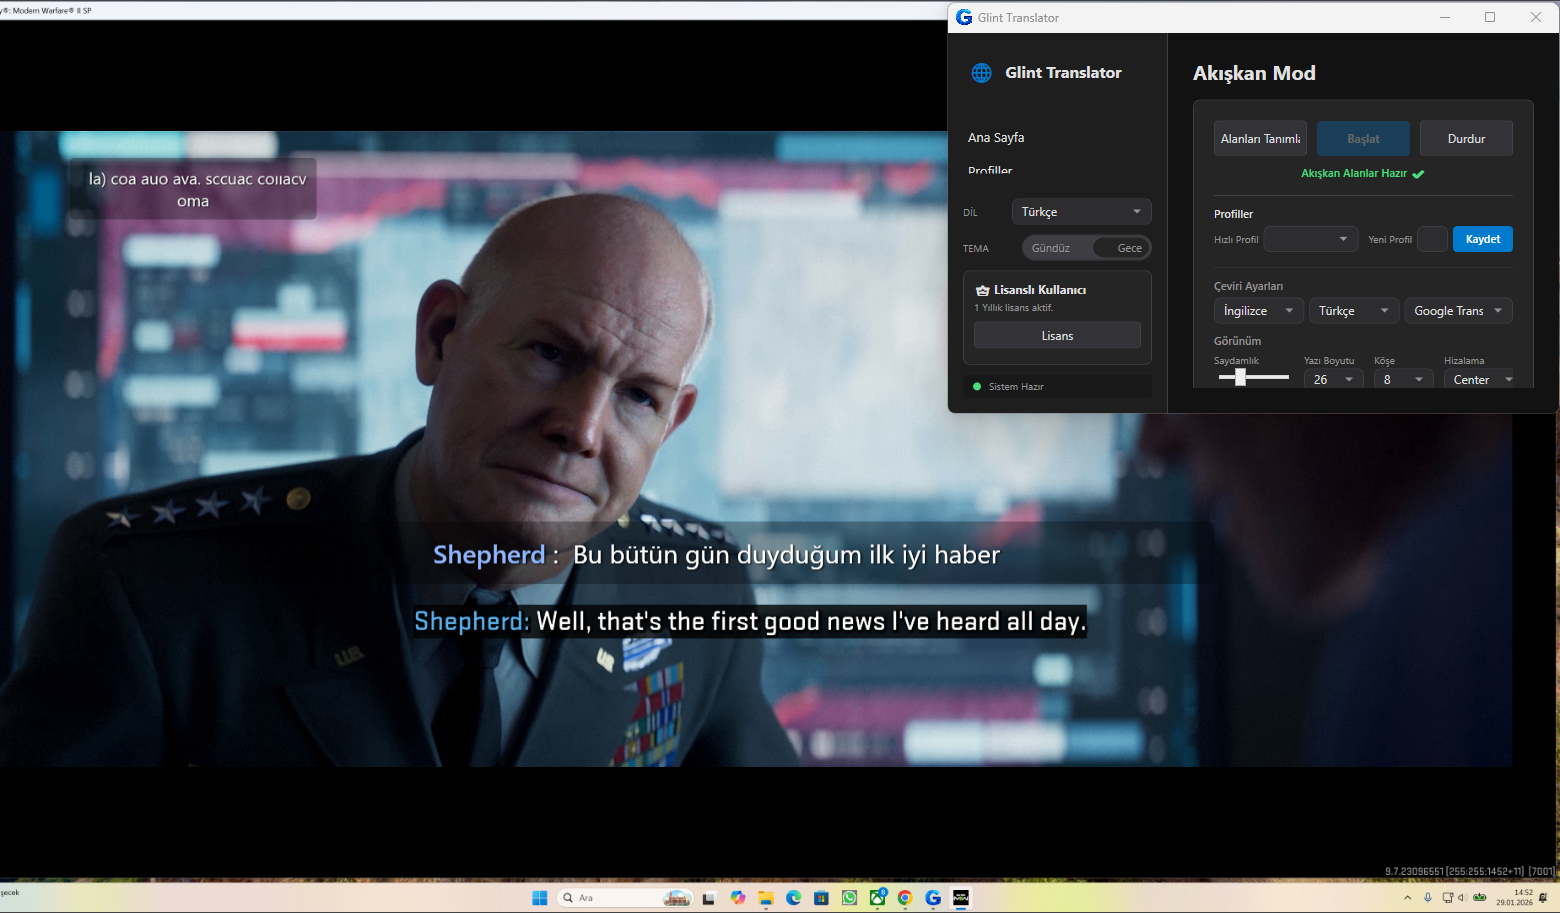Open Microsoft Edge from the taskbar
1560x913 pixels.
coord(793,898)
